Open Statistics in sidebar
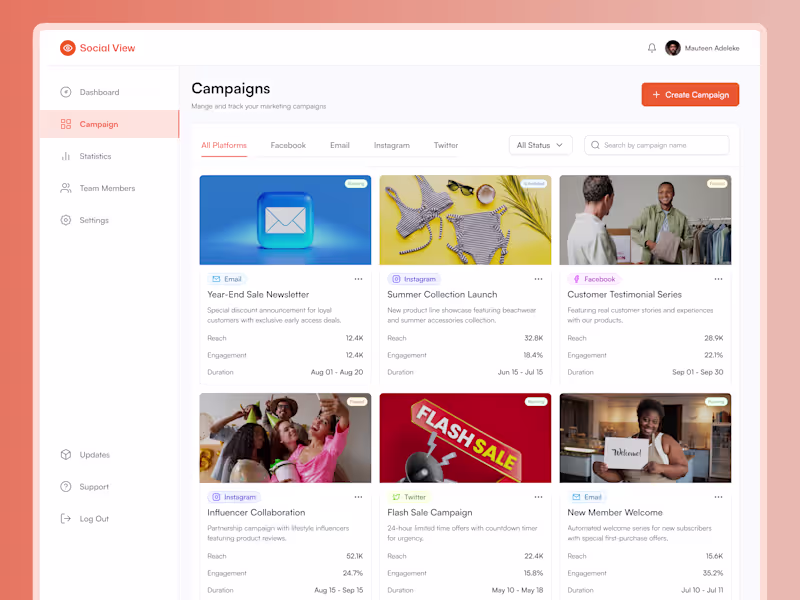The height and width of the screenshot is (600, 800). (x=95, y=156)
